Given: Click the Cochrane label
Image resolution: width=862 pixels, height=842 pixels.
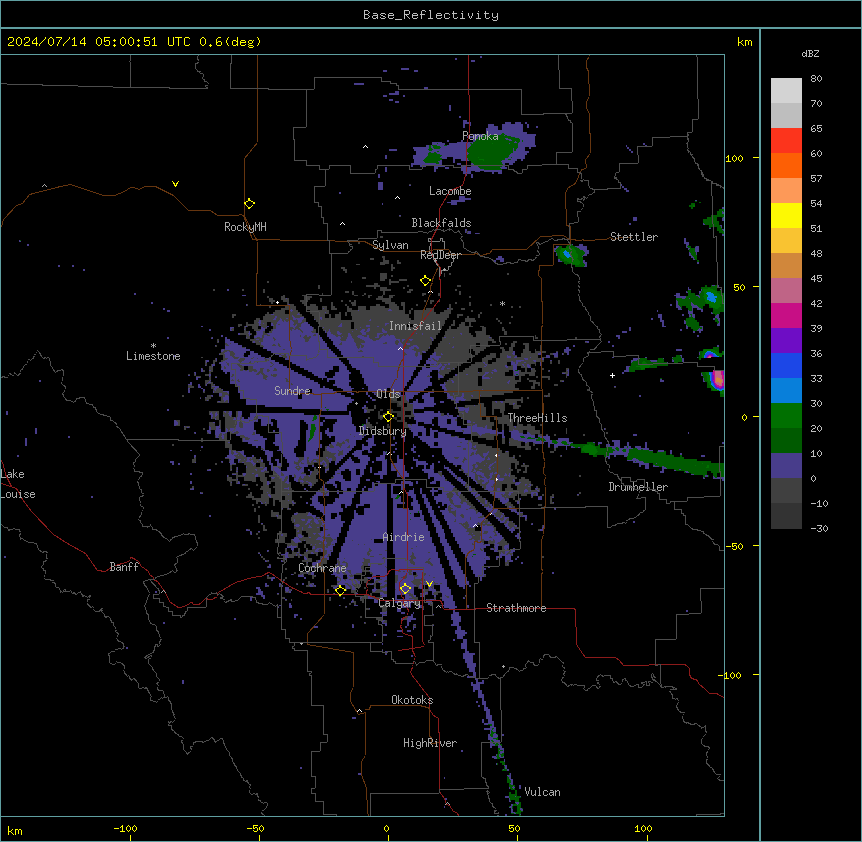Looking at the screenshot, I should (322, 568).
